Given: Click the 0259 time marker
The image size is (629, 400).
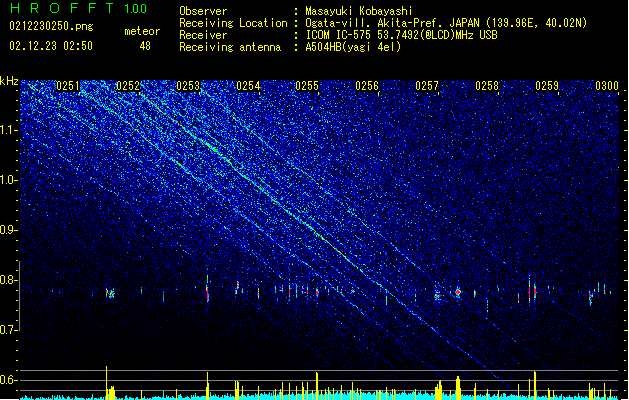Looking at the screenshot, I should 547,86.
